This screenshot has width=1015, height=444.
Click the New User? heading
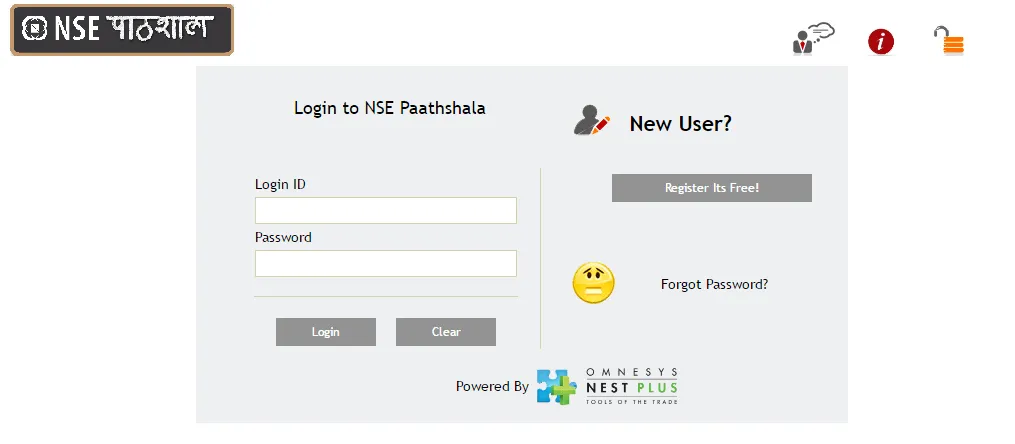680,124
